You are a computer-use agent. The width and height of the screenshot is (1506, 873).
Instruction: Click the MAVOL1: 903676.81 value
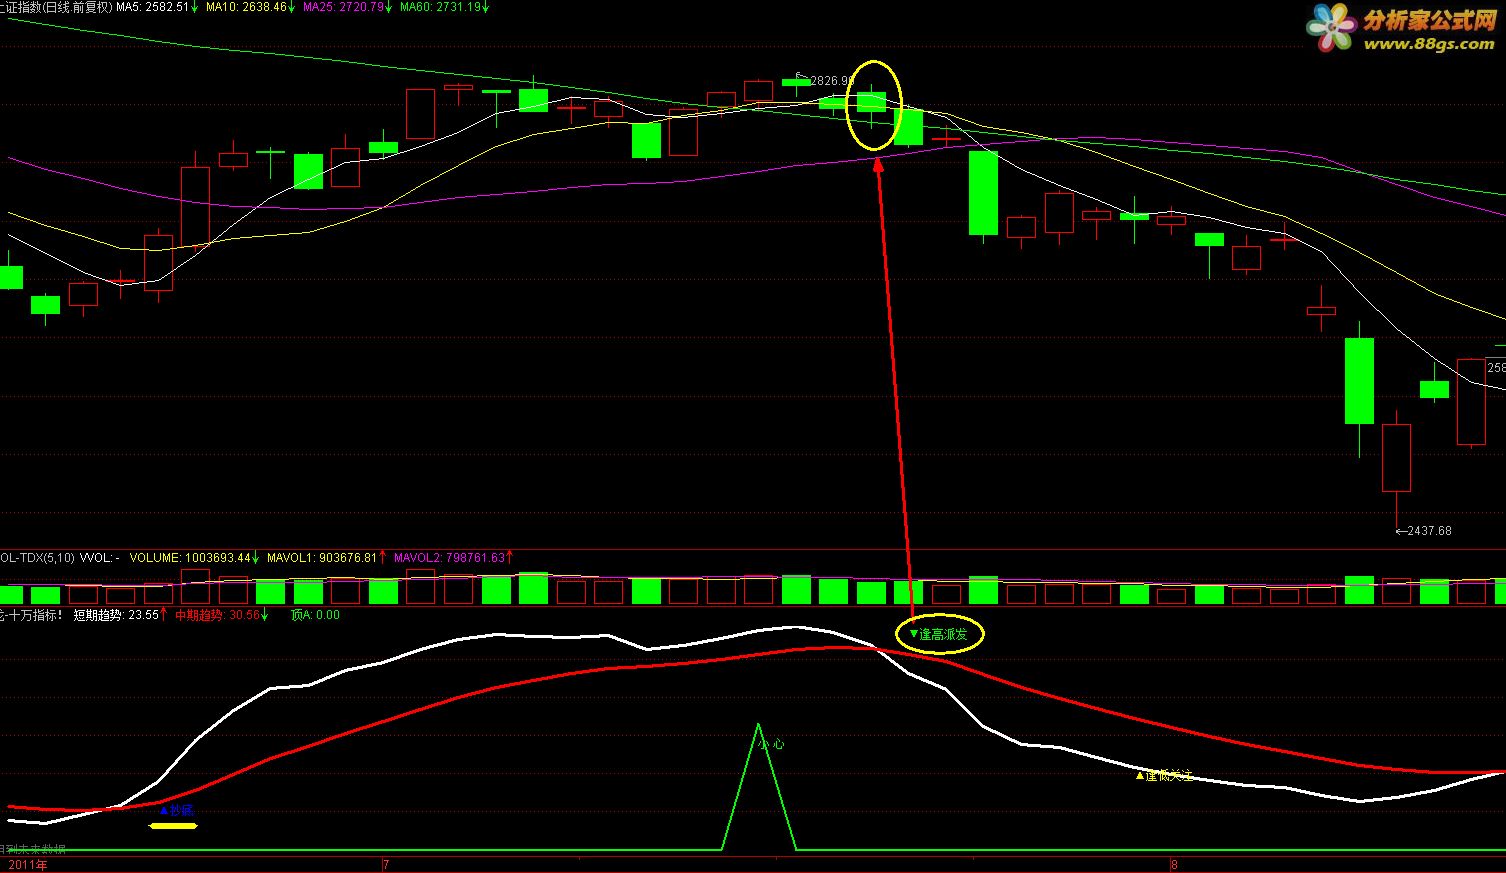[x=326, y=558]
